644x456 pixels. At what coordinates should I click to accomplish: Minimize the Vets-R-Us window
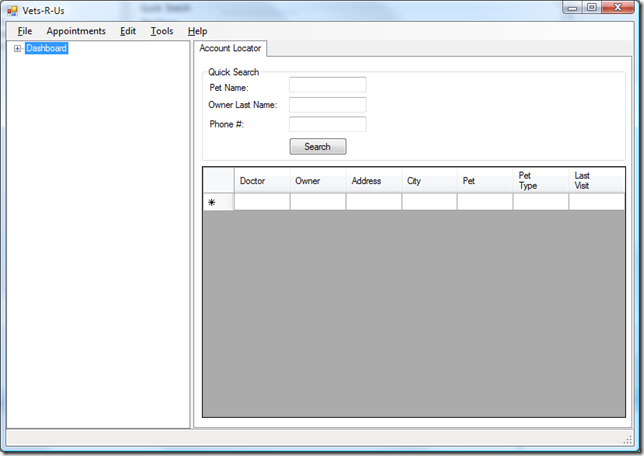572,7
